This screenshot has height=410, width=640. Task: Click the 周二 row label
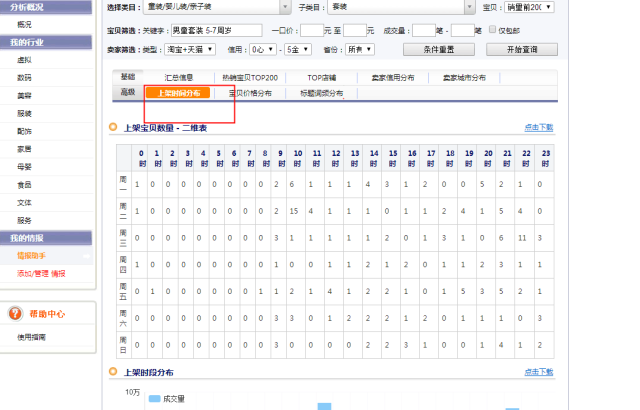[123, 211]
